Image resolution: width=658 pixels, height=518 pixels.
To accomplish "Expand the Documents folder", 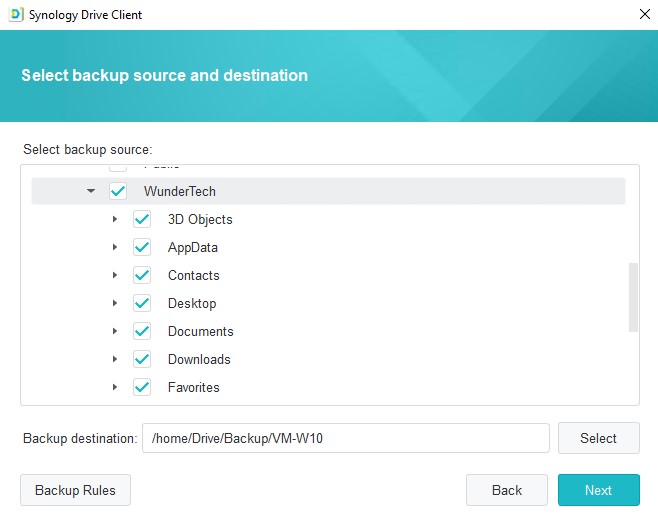I will (115, 331).
